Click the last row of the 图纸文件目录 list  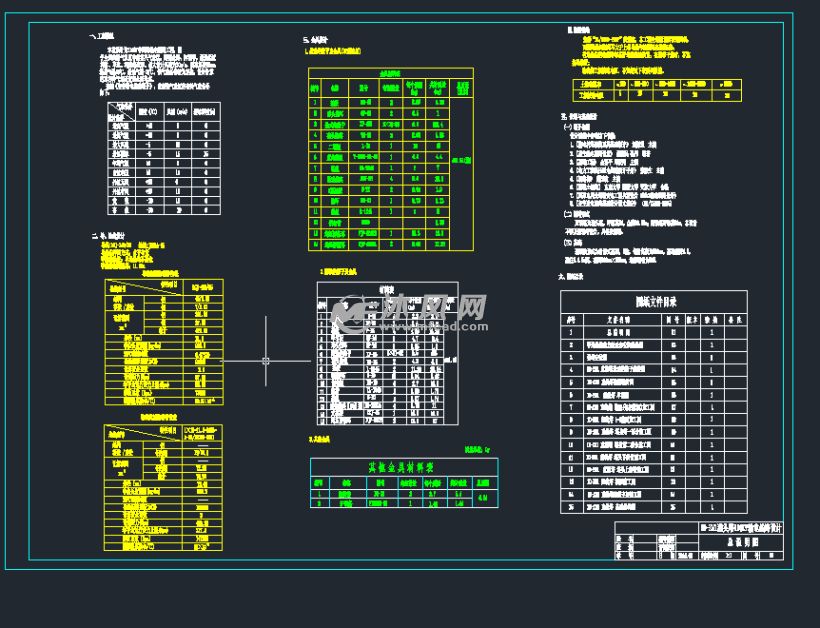tap(653, 507)
